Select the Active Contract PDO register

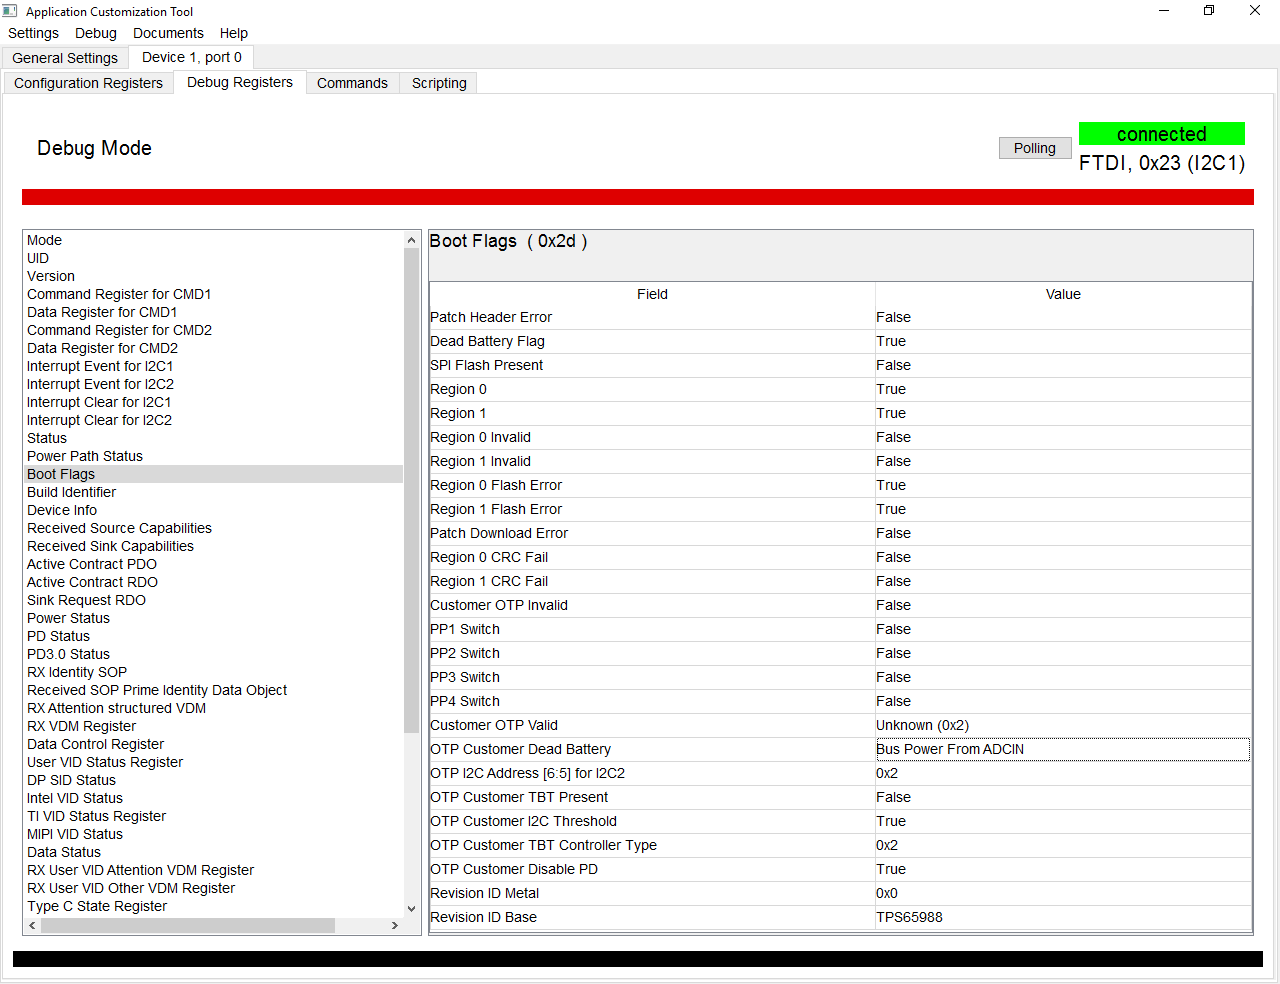click(x=91, y=564)
